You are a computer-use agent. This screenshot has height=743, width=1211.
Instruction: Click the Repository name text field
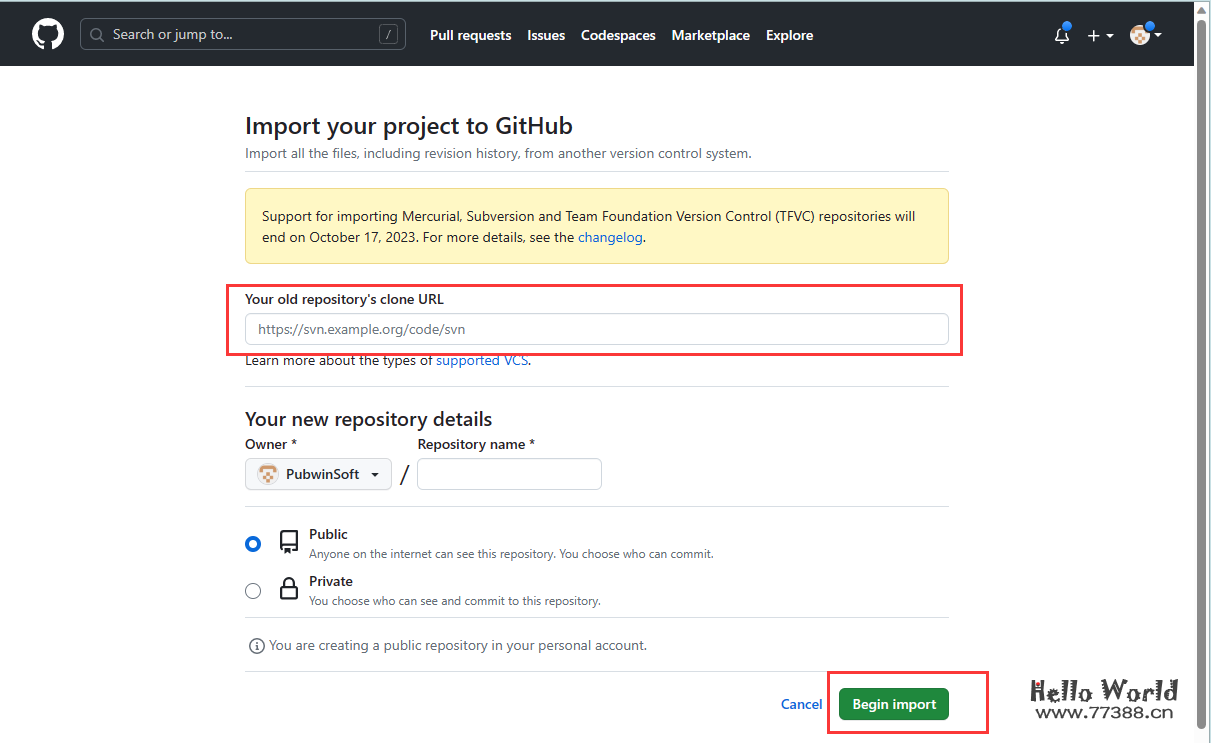click(509, 474)
